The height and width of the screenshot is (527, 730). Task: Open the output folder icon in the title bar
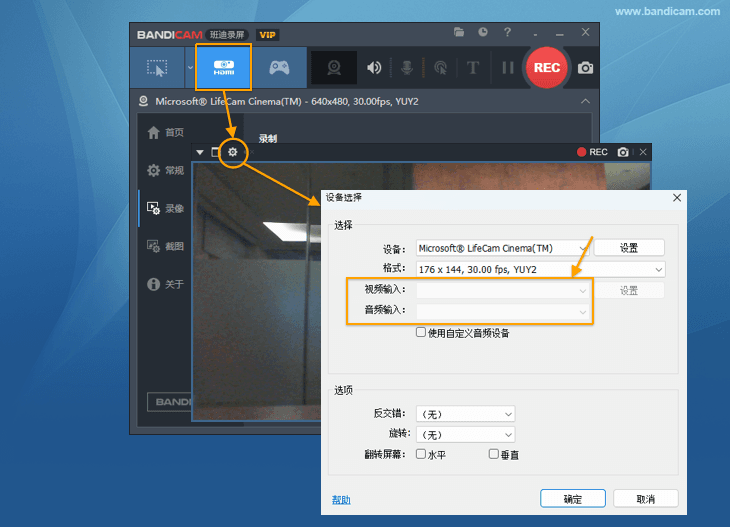[x=459, y=32]
